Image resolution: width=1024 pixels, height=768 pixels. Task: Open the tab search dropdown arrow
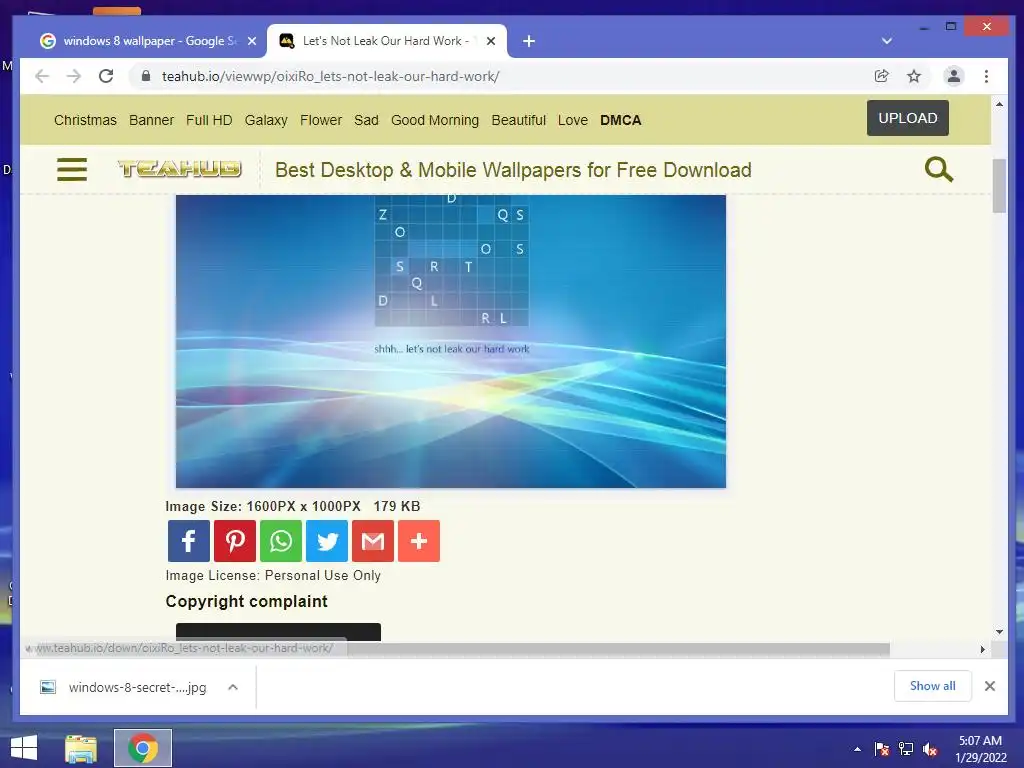click(x=886, y=41)
